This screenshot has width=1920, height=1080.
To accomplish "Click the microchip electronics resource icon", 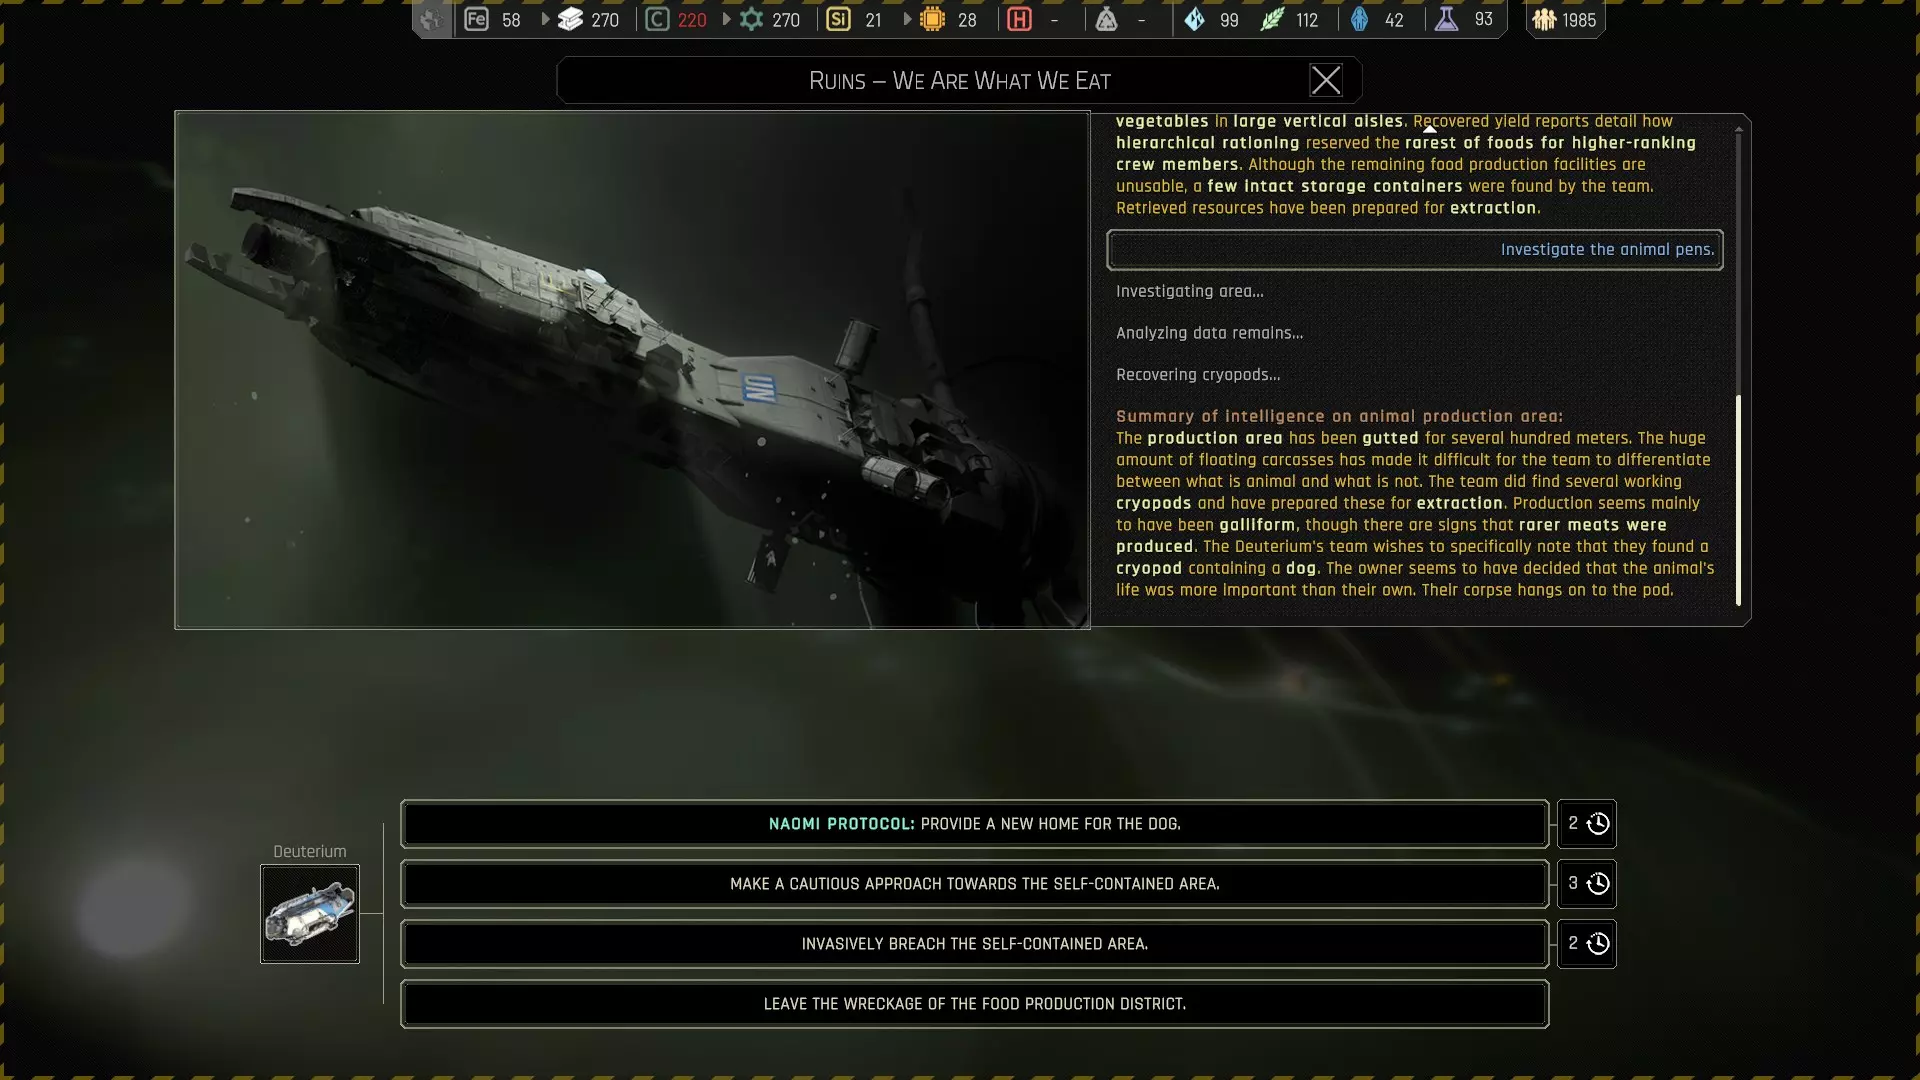I will click(932, 19).
